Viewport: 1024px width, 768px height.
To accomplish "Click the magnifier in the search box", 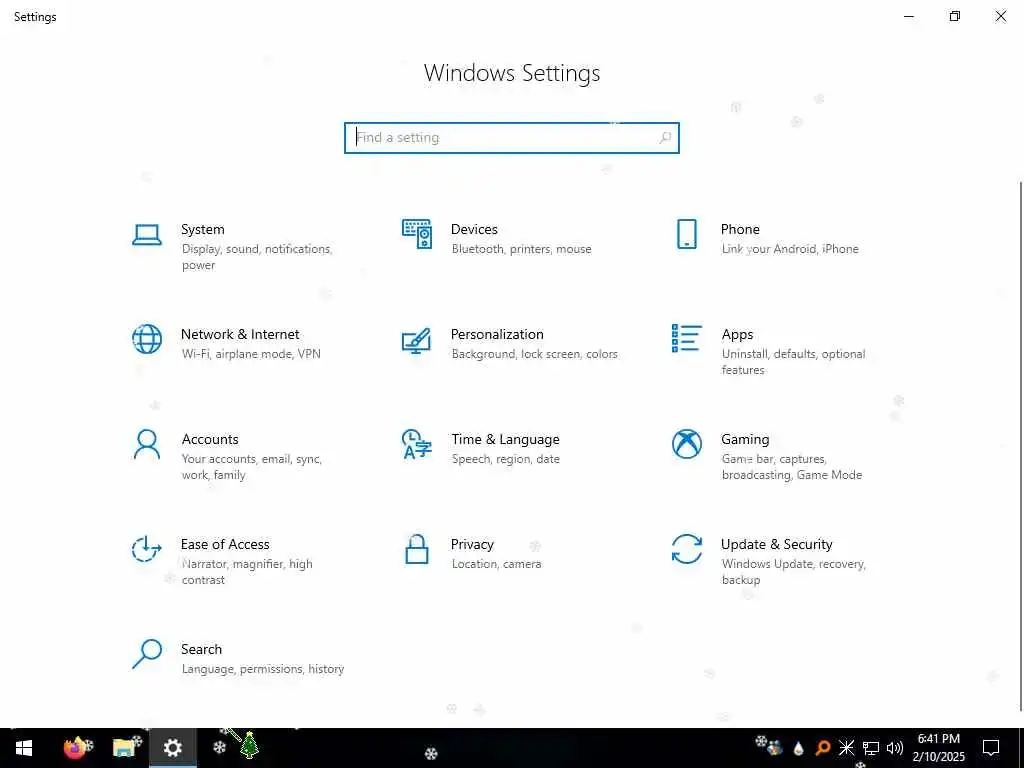I will [x=665, y=138].
